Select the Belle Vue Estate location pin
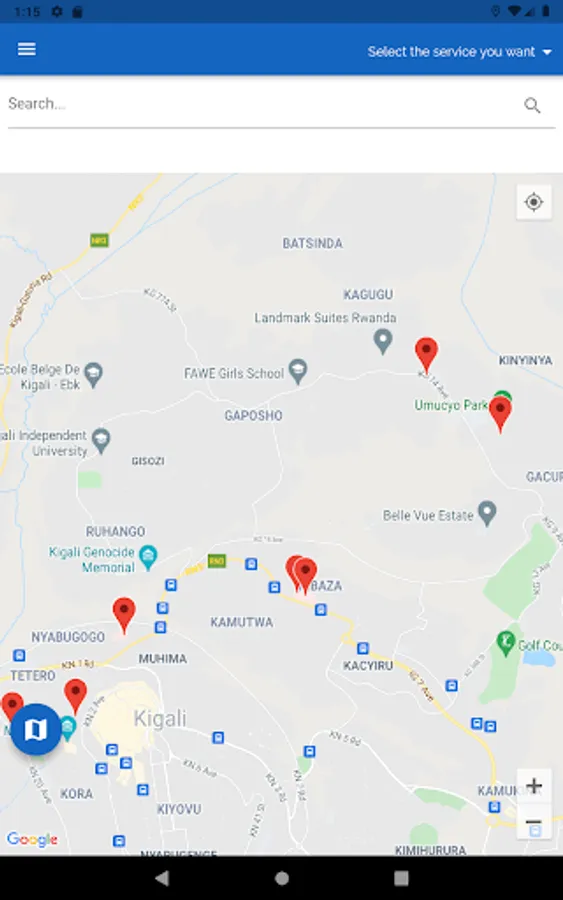Screen dimensions: 563x900 487,513
